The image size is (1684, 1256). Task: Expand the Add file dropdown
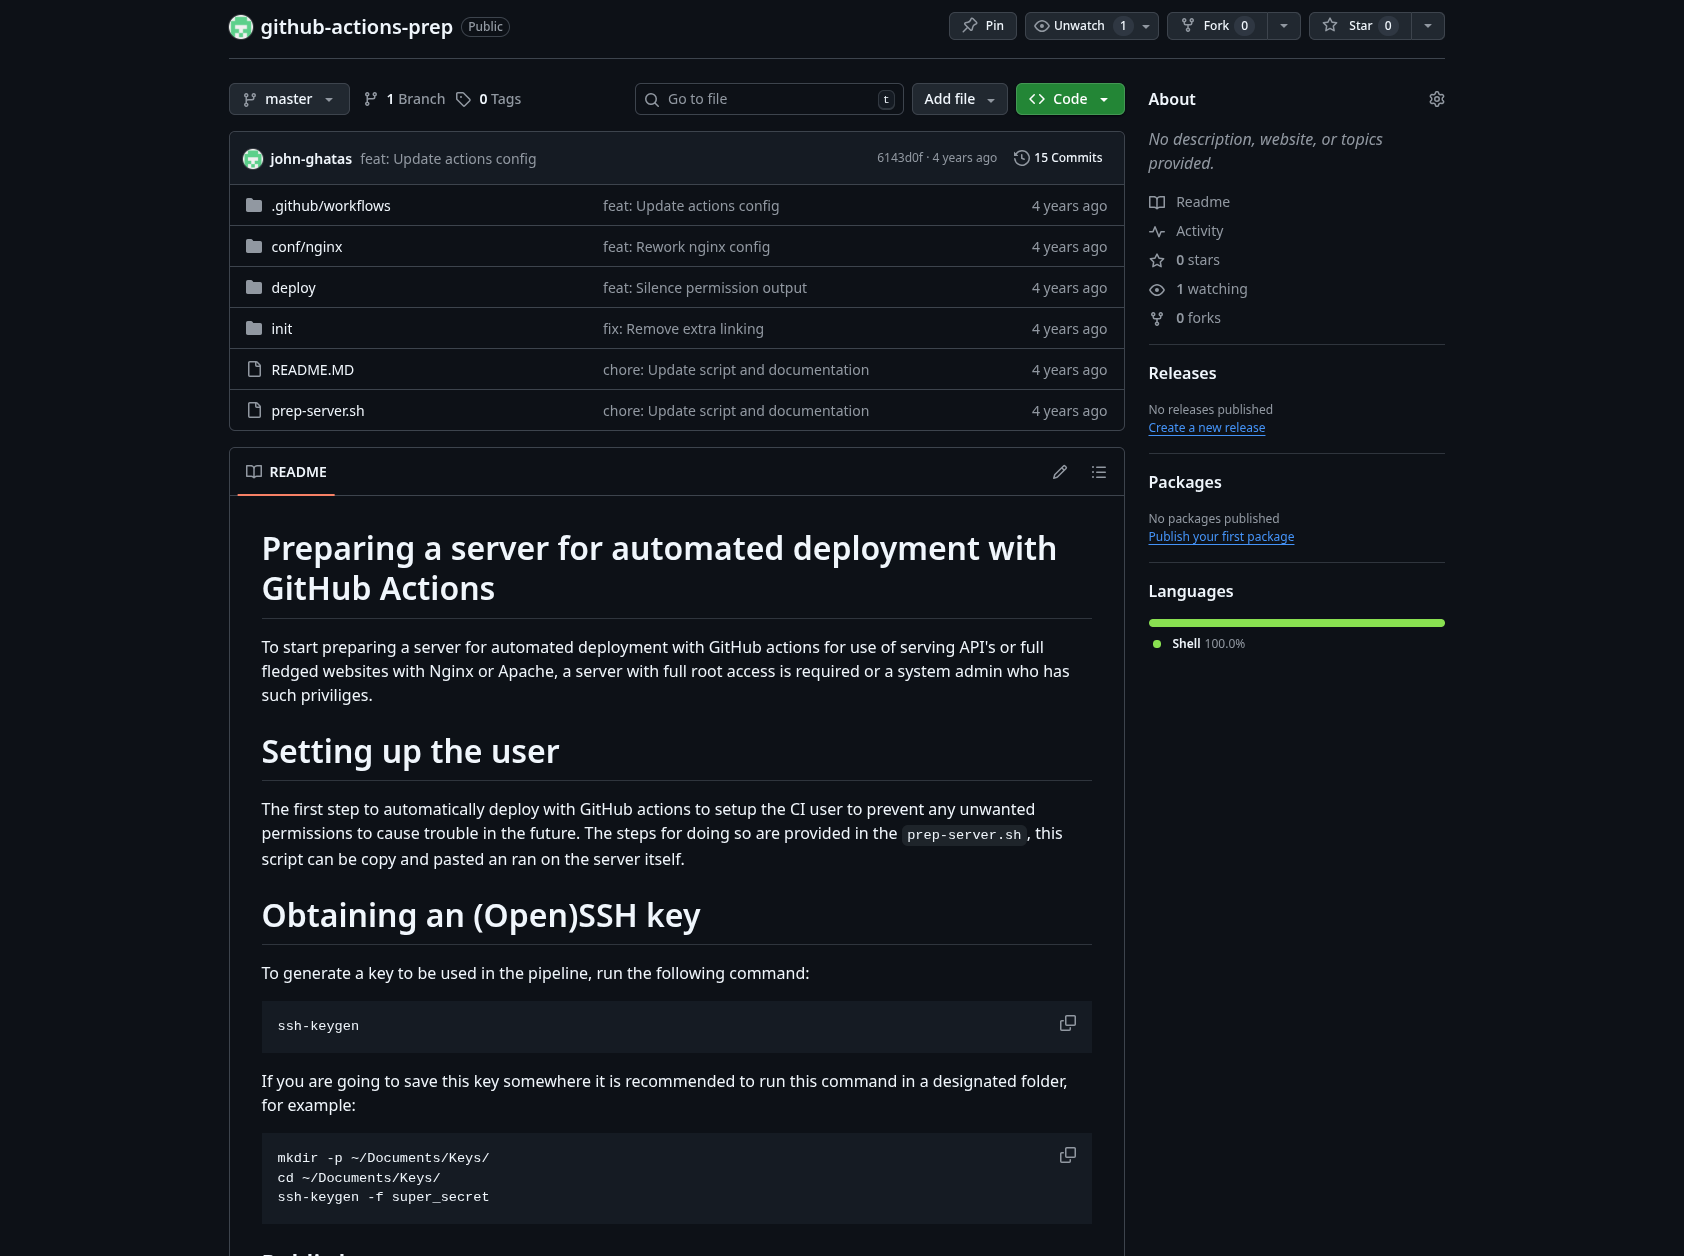[x=959, y=99]
